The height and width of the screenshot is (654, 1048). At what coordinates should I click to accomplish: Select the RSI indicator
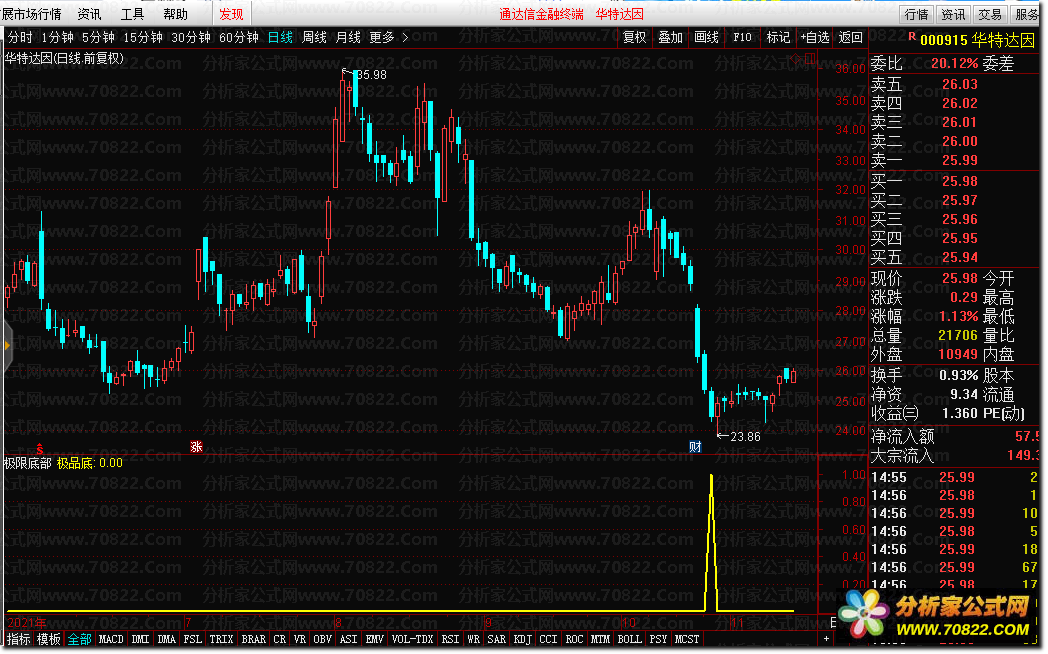450,639
